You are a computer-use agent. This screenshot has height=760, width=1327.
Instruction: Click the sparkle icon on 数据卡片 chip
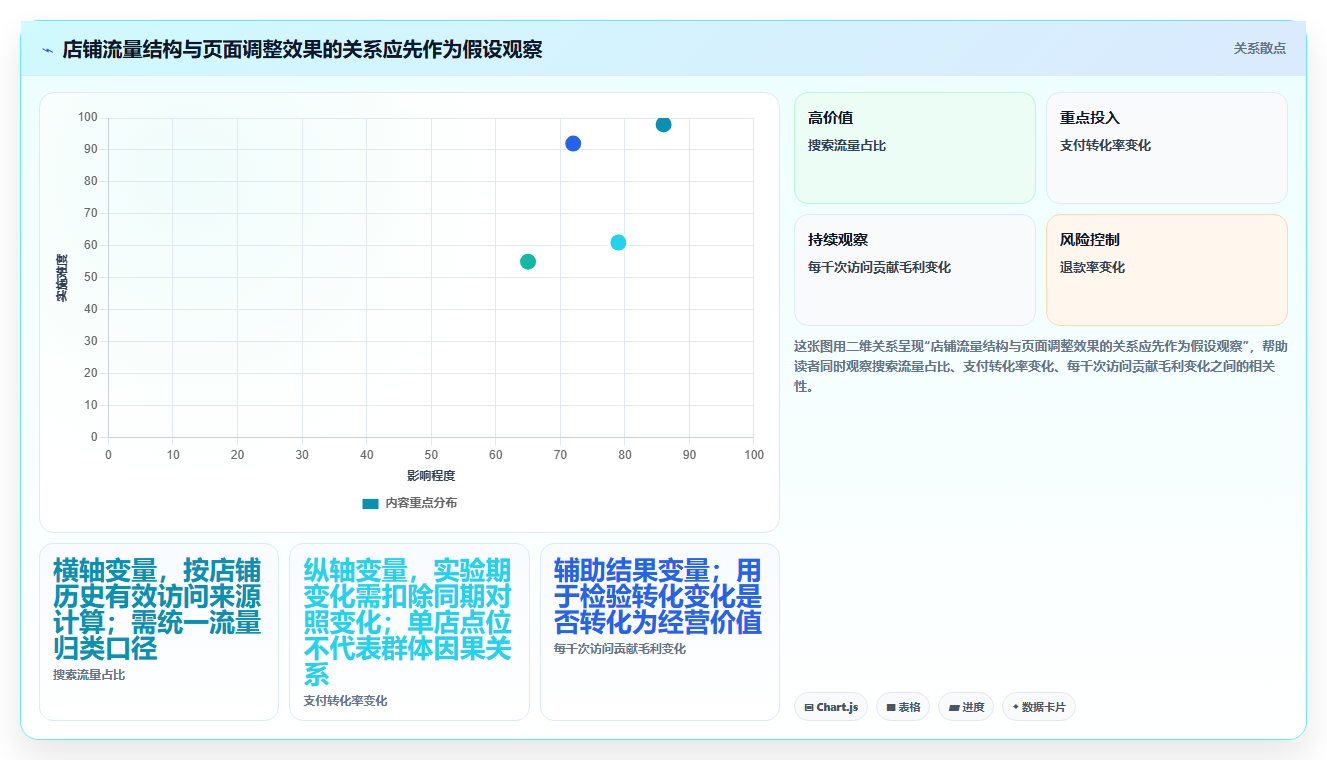(x=1015, y=707)
